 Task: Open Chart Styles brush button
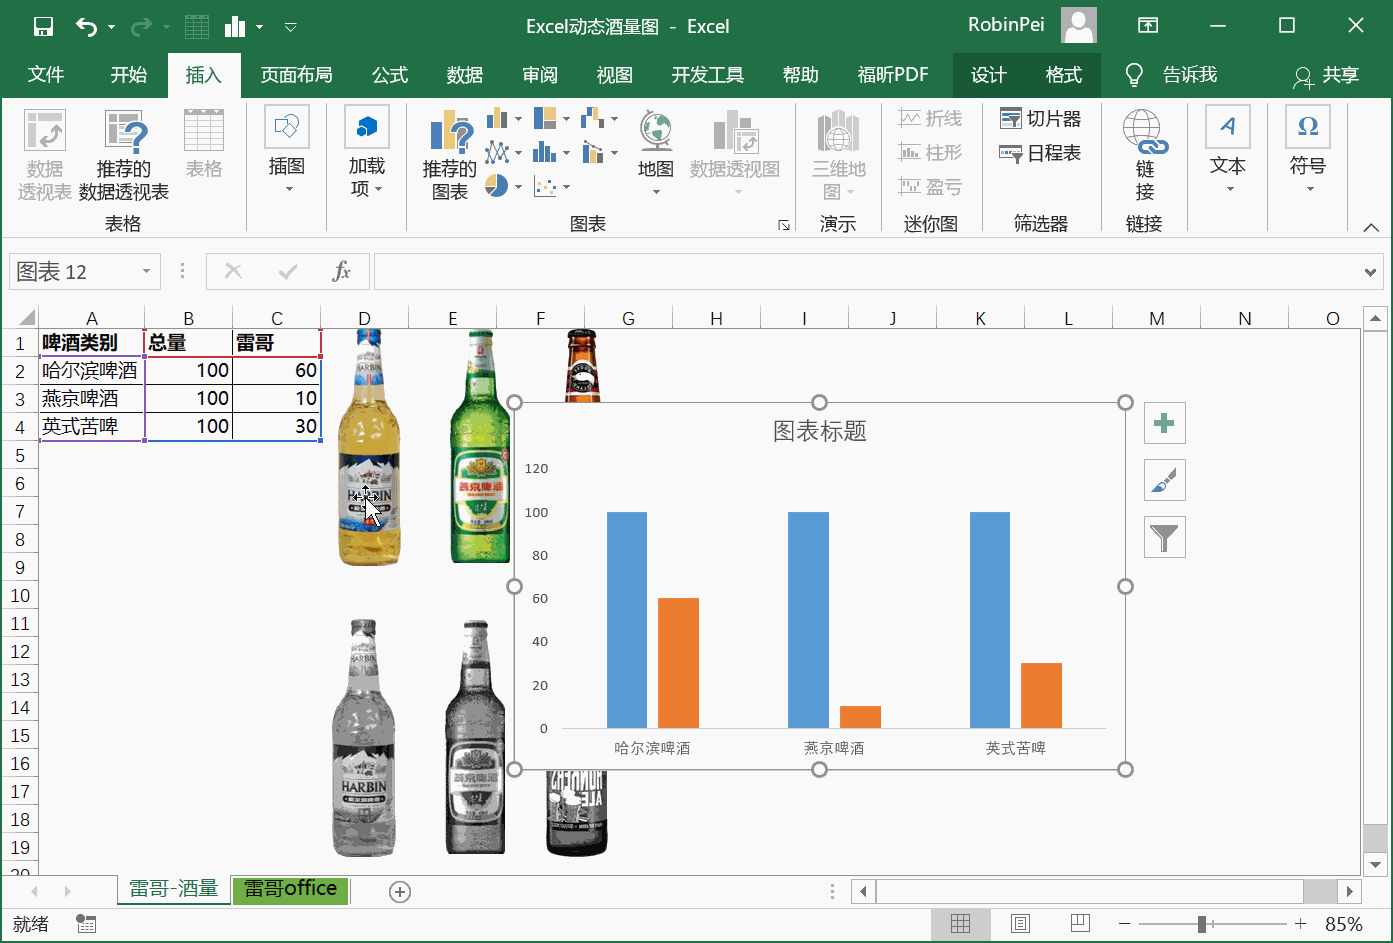[1164, 481]
